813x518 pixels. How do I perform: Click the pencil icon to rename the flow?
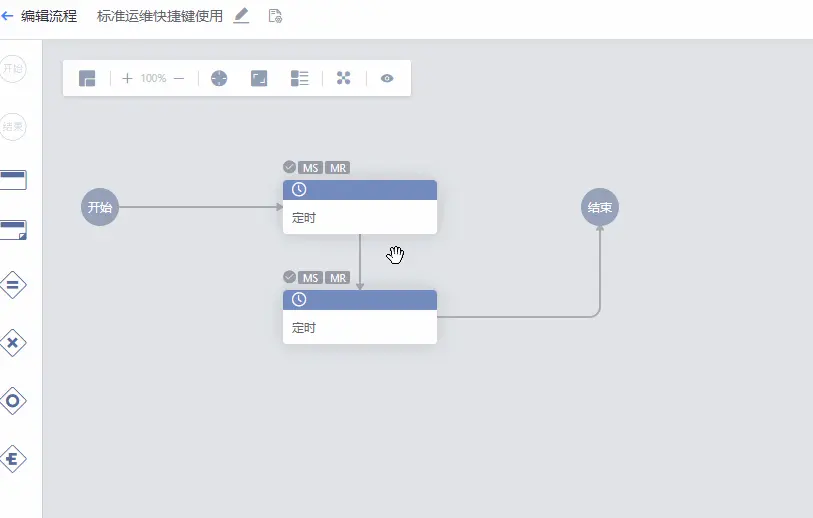pos(241,16)
